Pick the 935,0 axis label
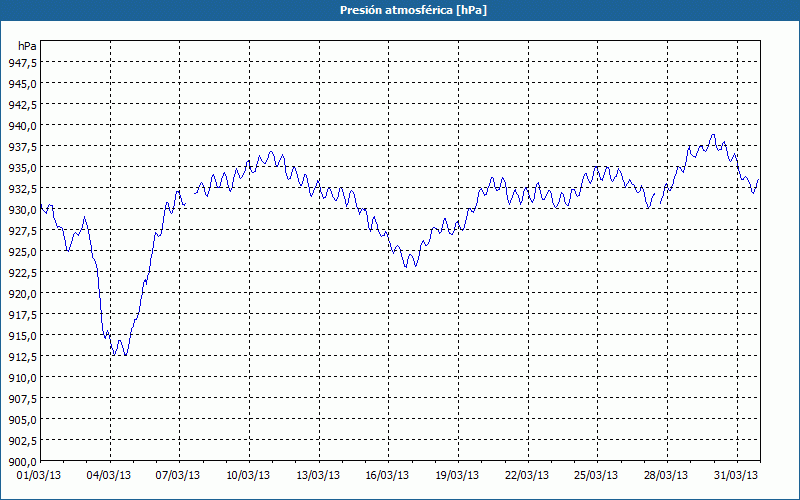Viewport: 800px width, 500px height. [x=22, y=168]
